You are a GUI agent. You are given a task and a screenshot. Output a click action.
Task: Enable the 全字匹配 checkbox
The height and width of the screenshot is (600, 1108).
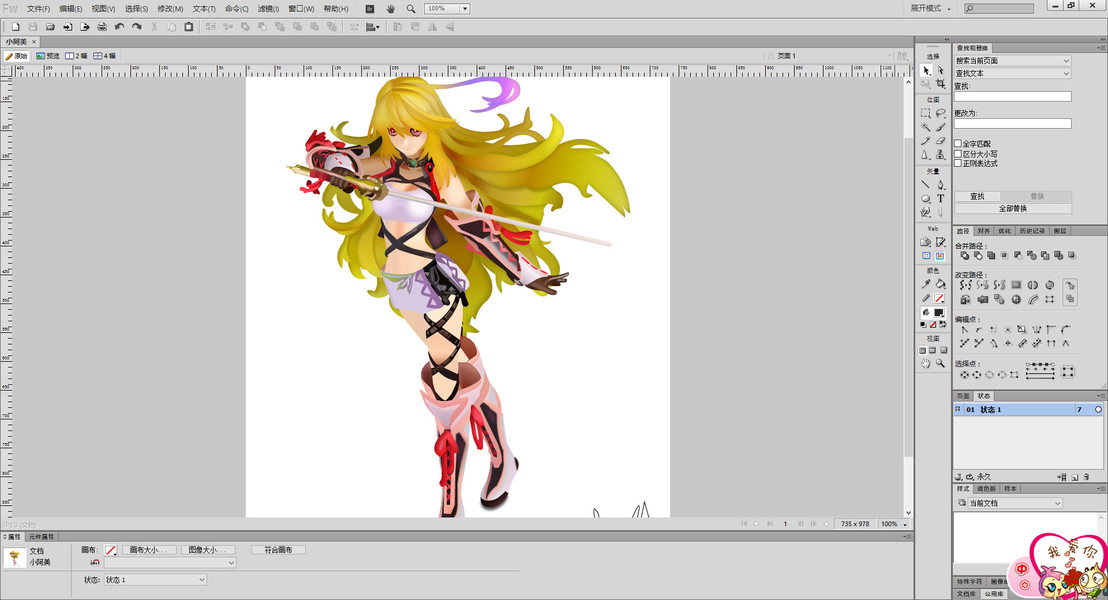(x=958, y=143)
